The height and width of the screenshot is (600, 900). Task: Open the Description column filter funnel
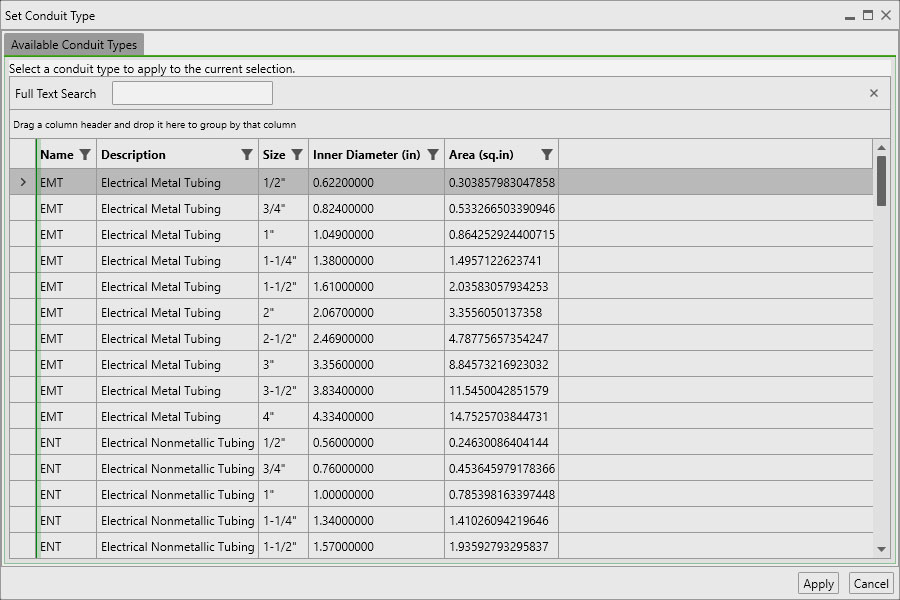pyautogui.click(x=246, y=155)
